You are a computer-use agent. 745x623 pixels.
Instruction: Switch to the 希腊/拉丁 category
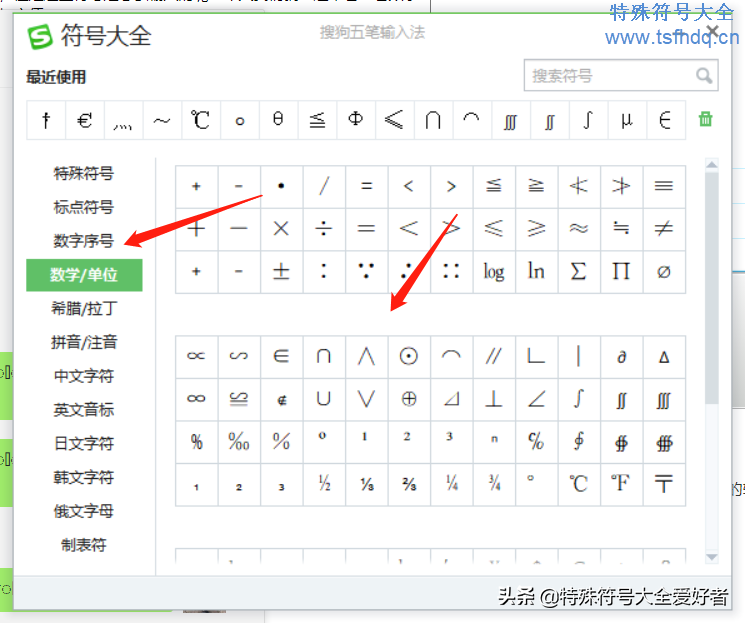point(84,308)
